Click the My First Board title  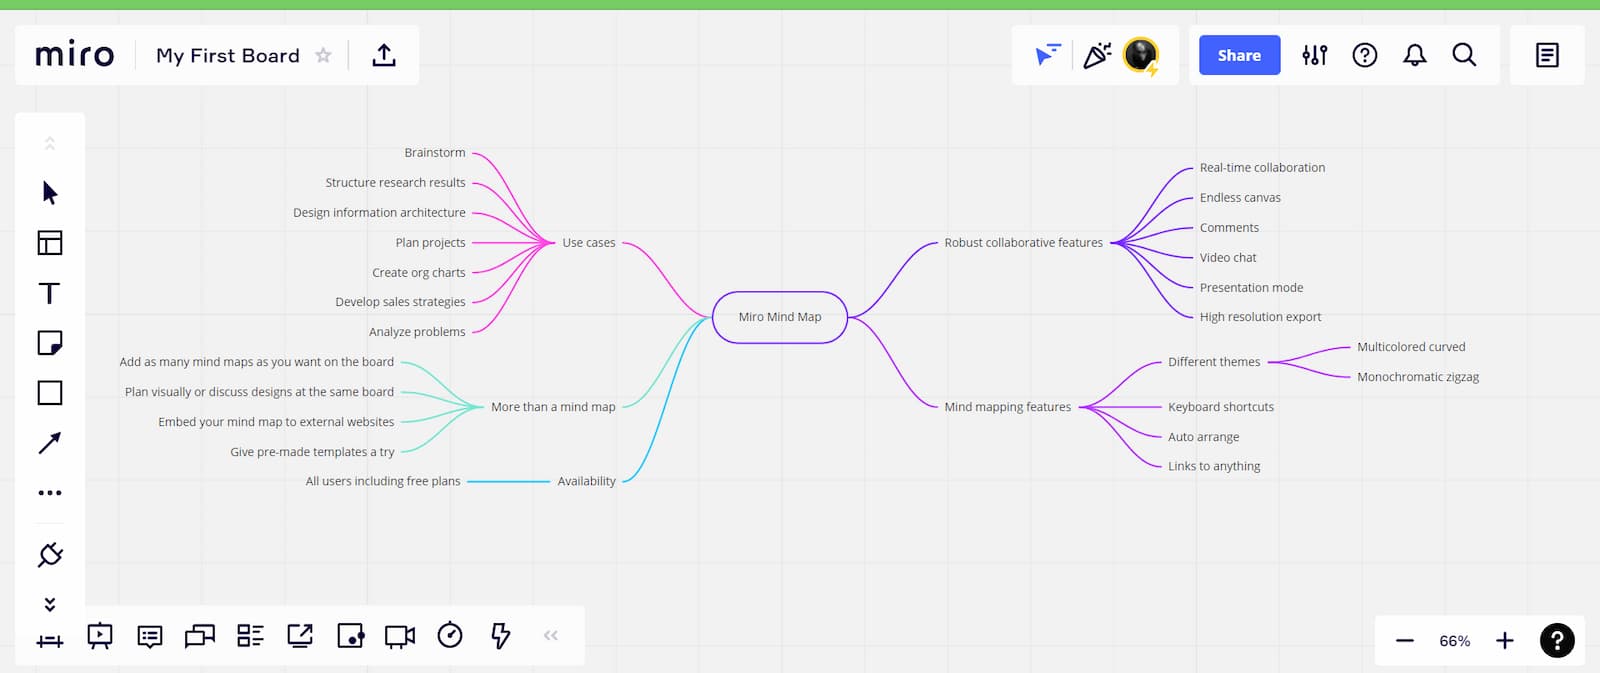[228, 56]
